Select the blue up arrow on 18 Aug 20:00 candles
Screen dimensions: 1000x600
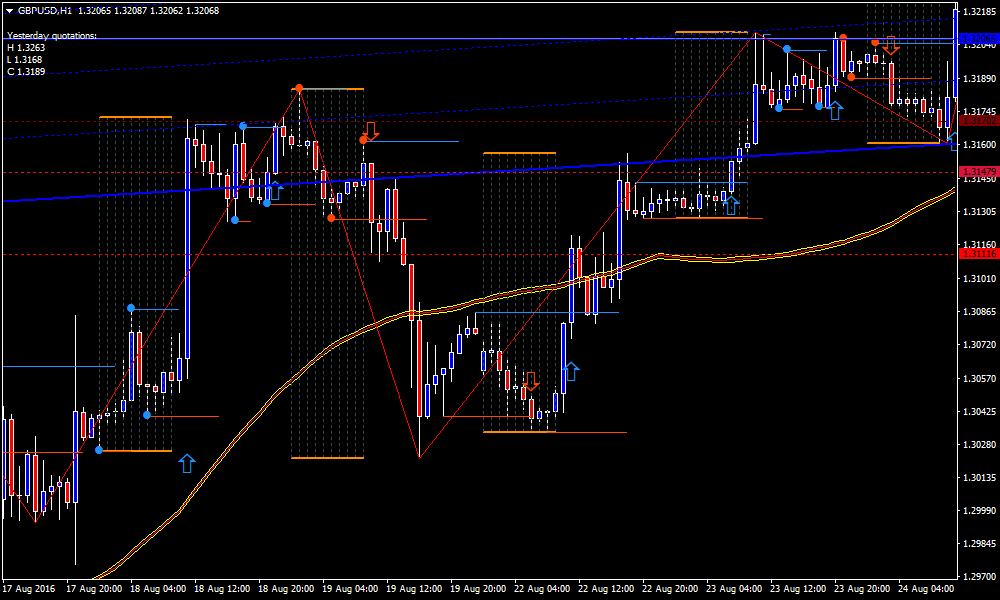pyautogui.click(x=275, y=189)
